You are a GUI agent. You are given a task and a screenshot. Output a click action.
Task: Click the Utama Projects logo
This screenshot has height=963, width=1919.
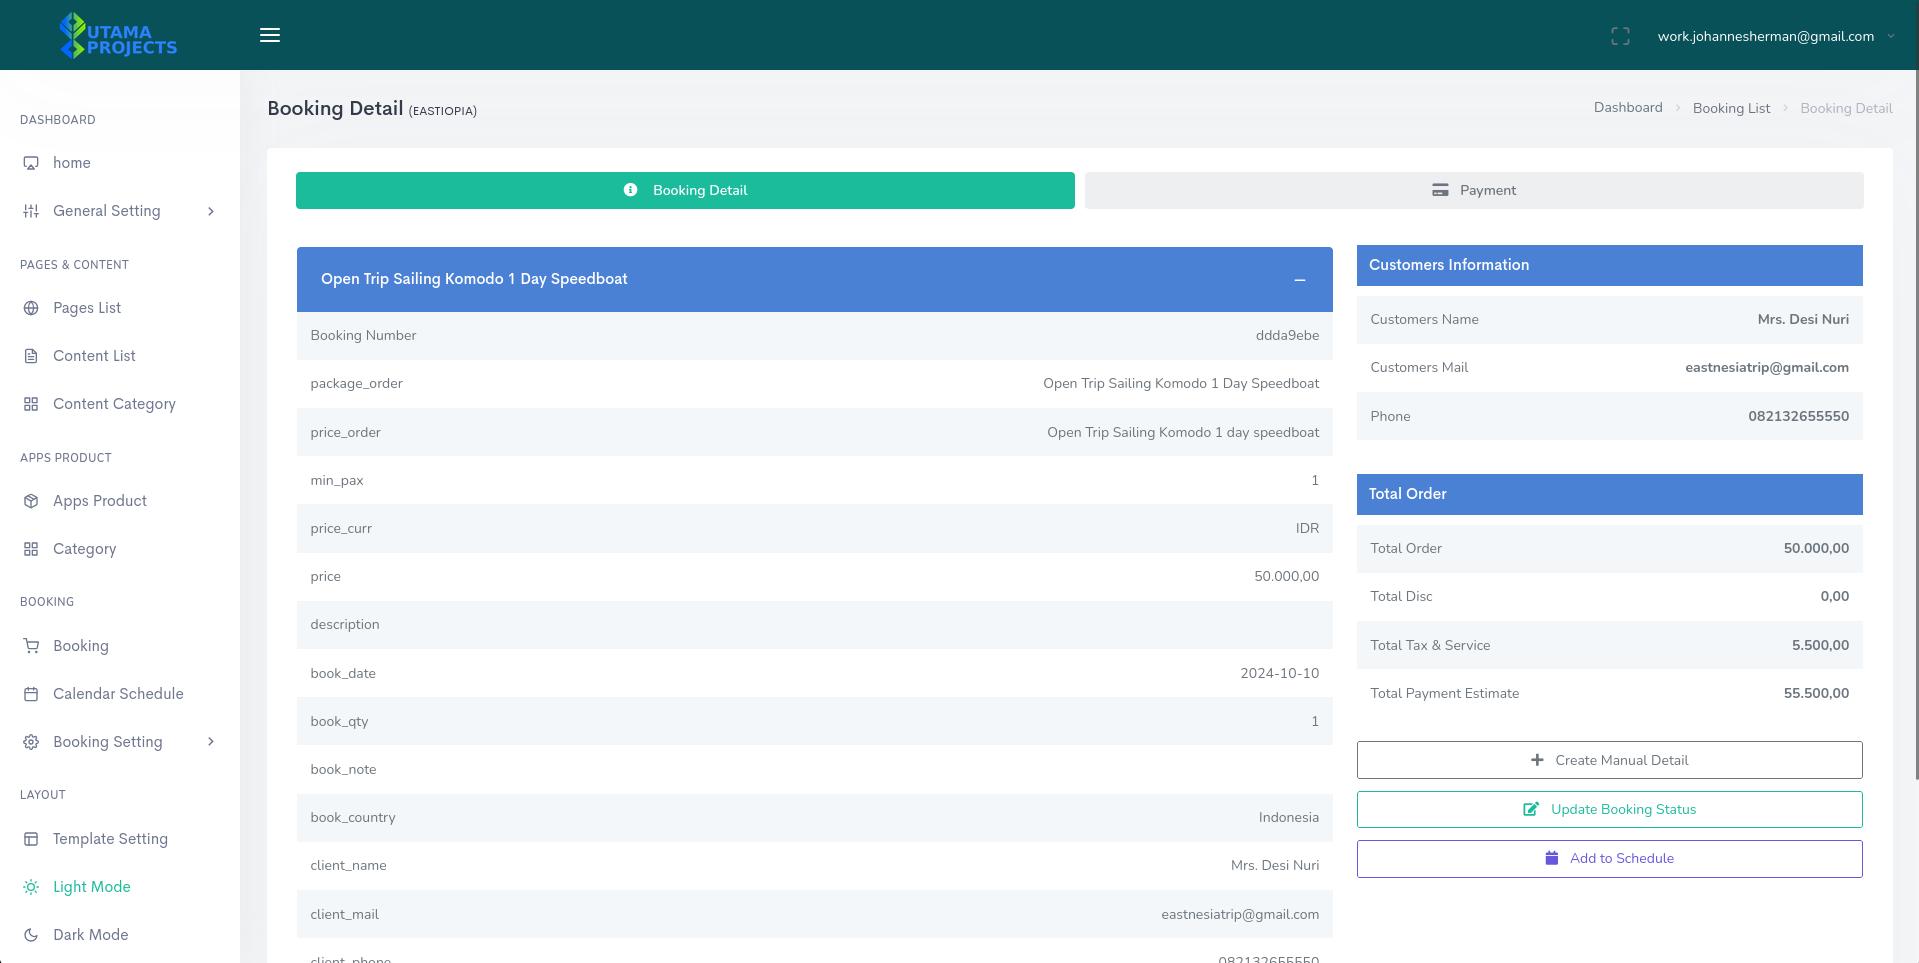[118, 36]
